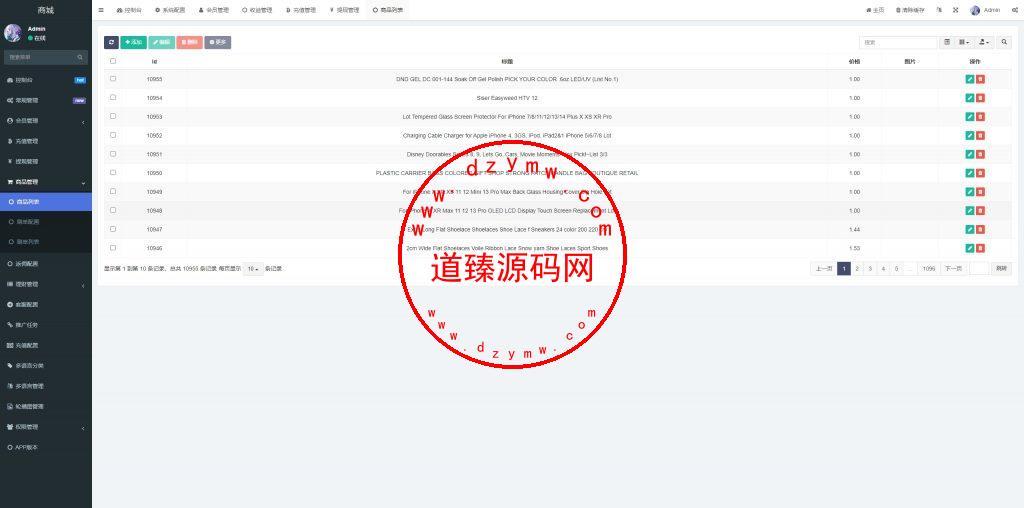Click the 主页 home link in top bar
Screen dimensions: 1024x508
[x=875, y=10]
